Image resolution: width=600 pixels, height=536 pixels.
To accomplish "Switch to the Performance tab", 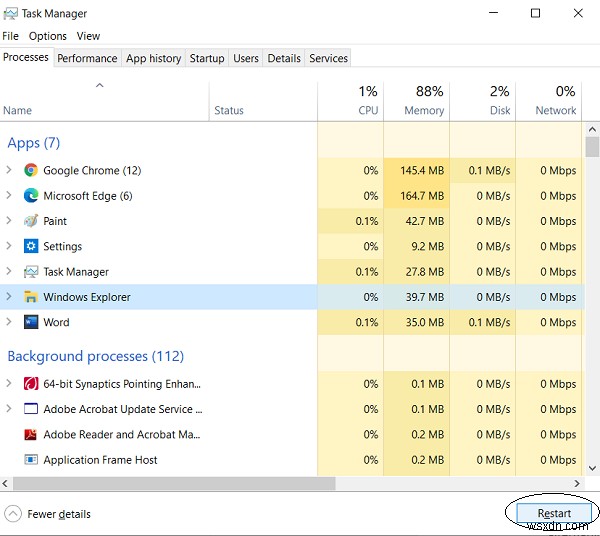I will [87, 58].
